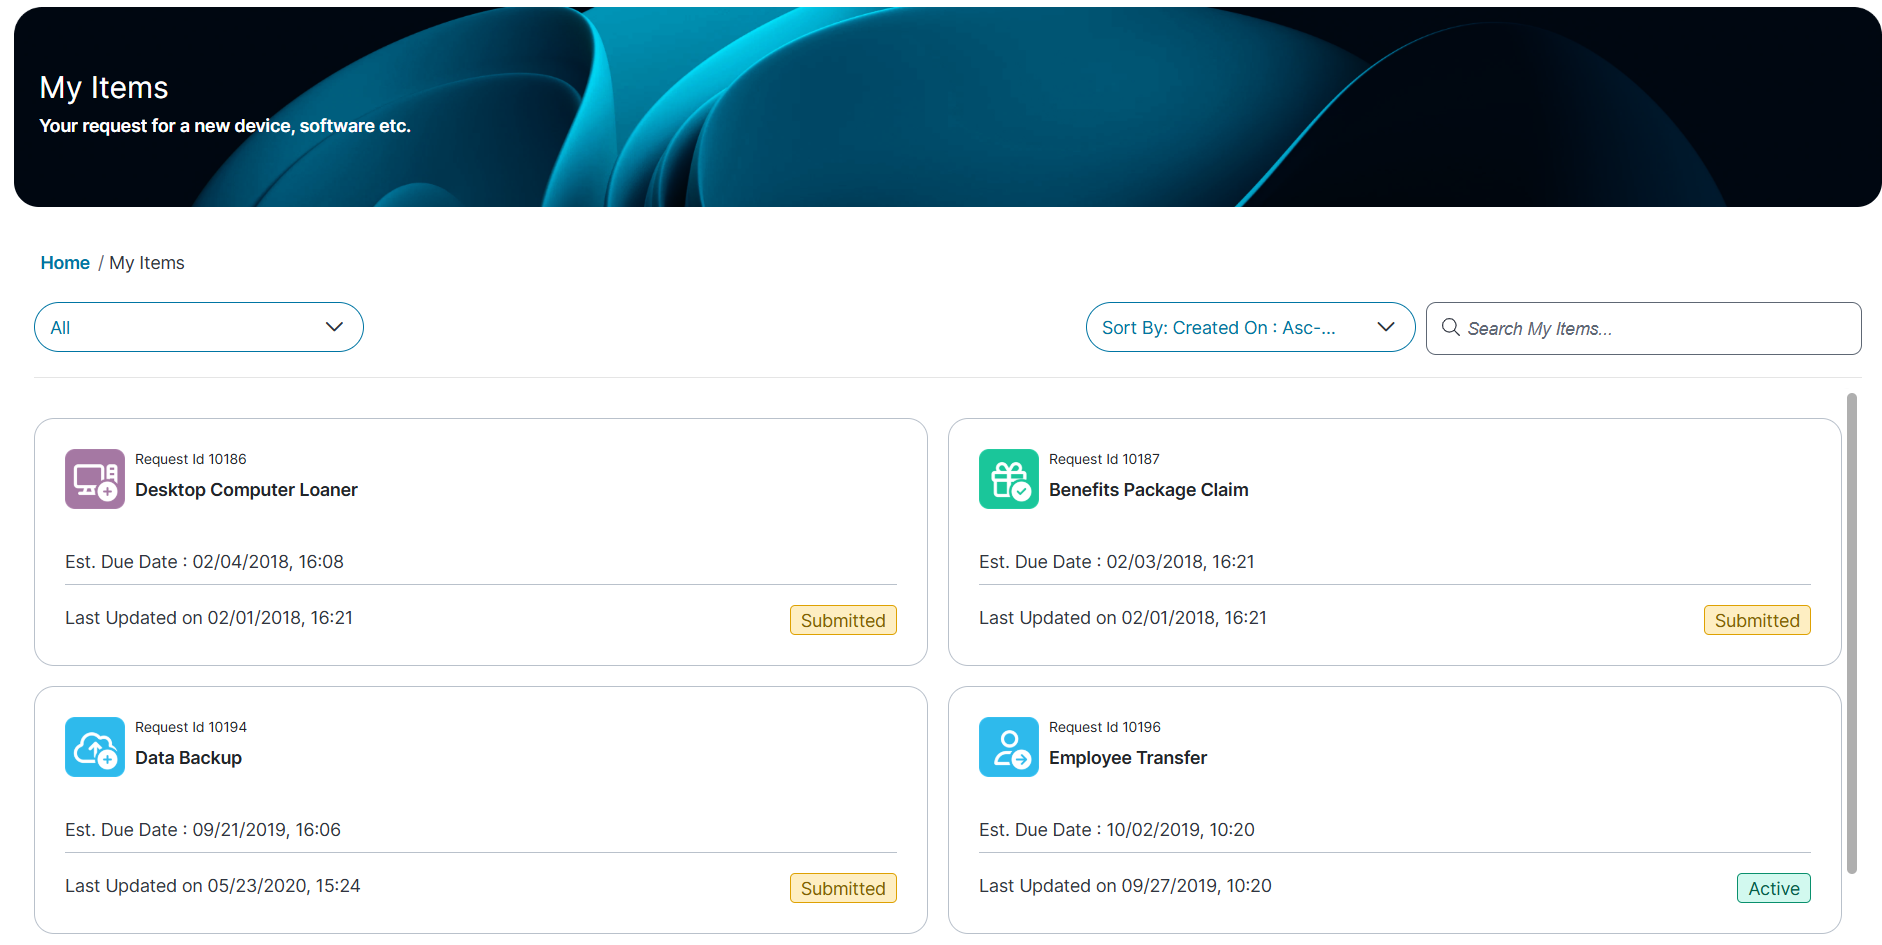The height and width of the screenshot is (945, 1882).
Task: Click the Employee Transfer person icon
Action: coord(1008,747)
